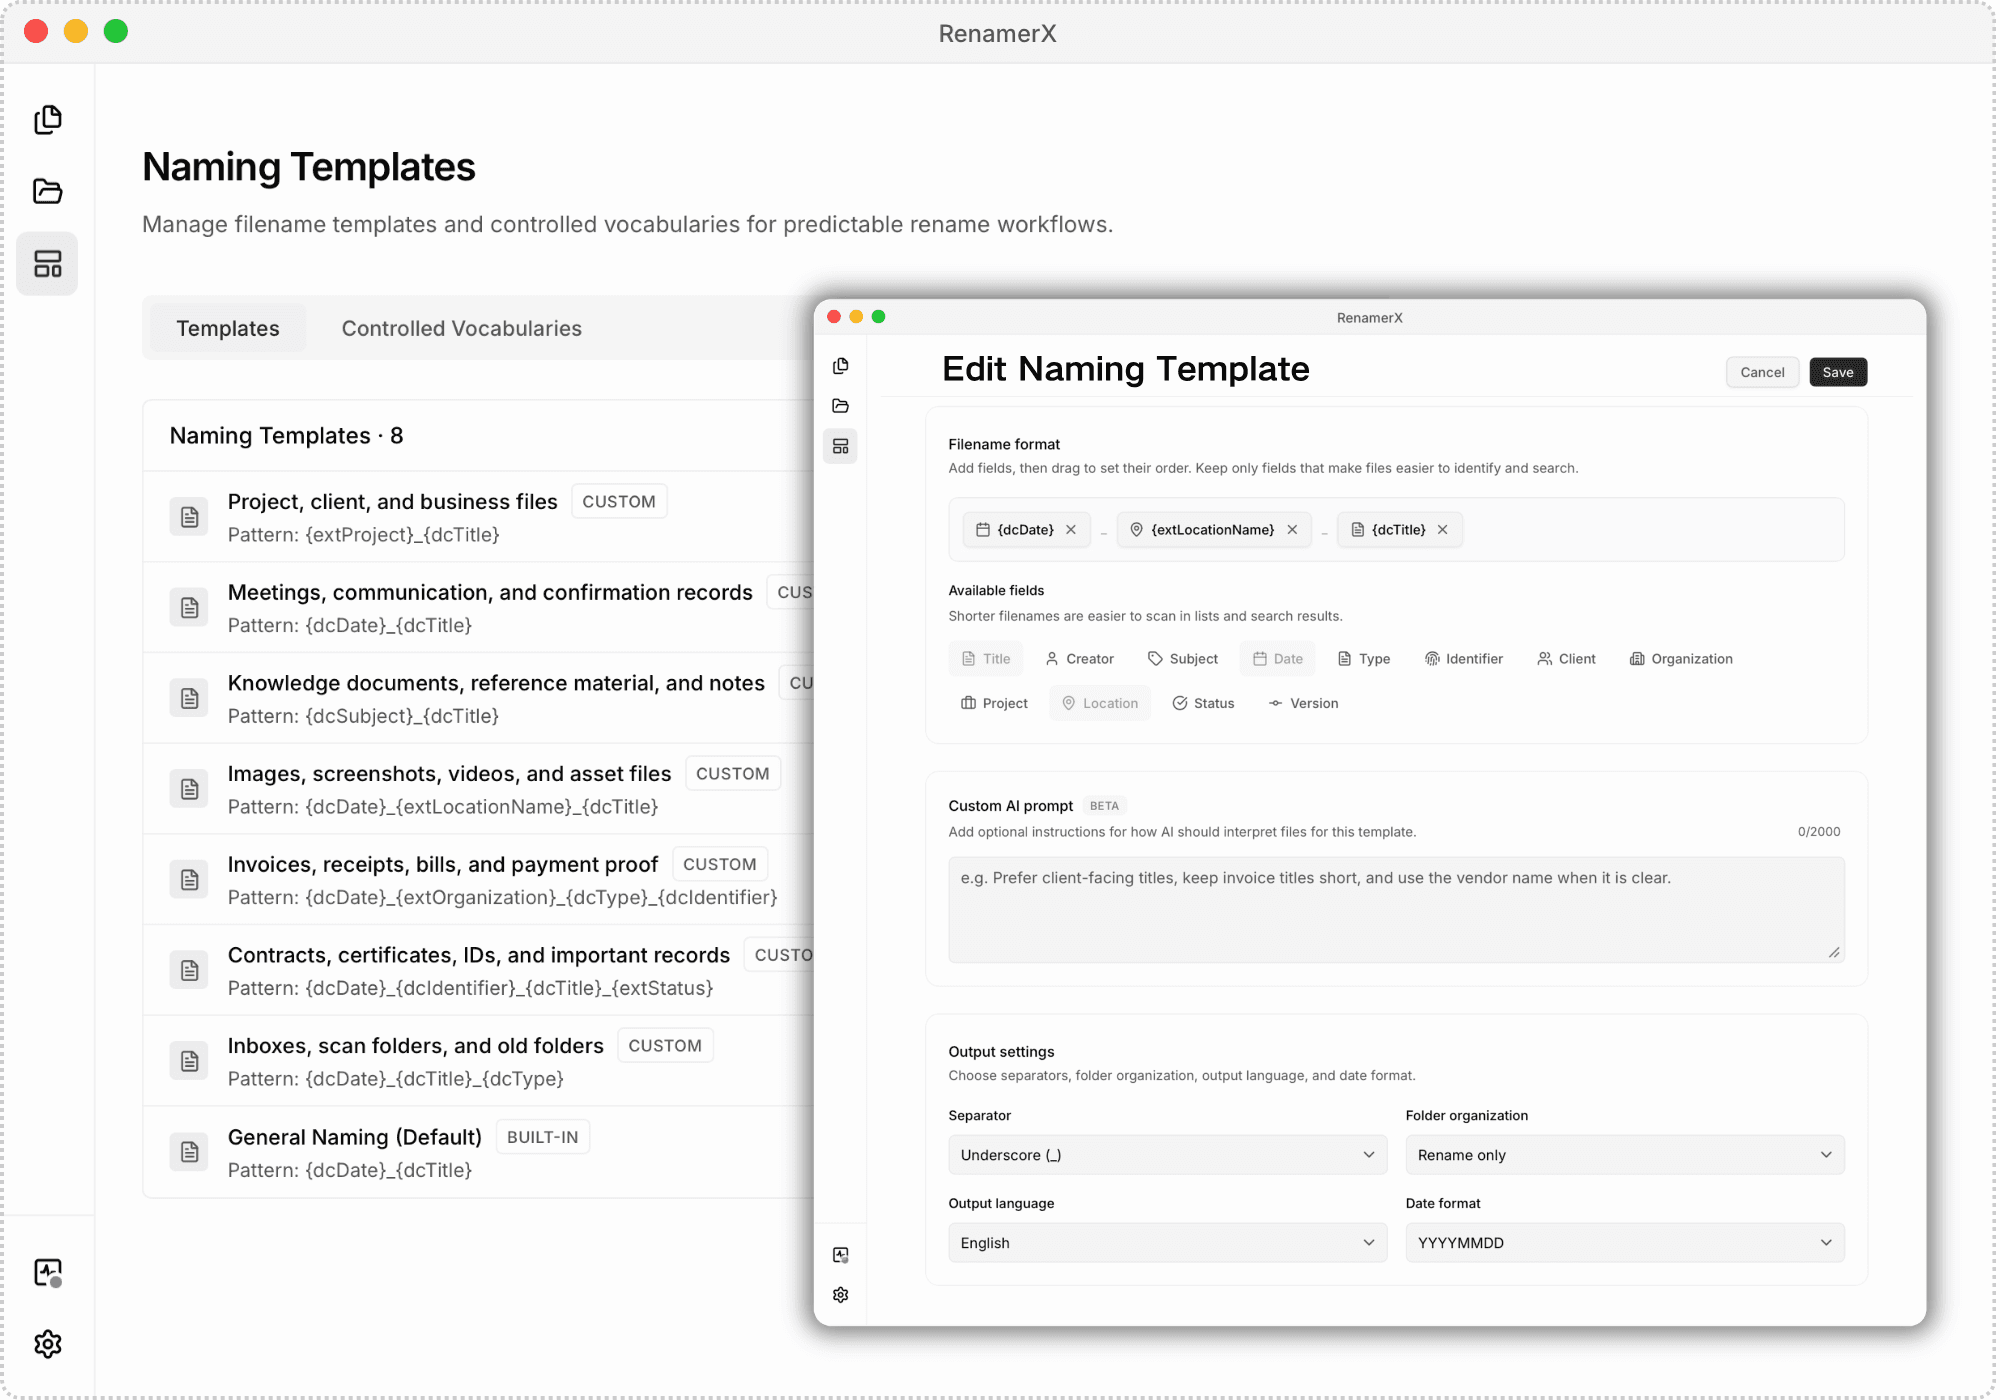Add the Identifier field
This screenshot has height=1400, width=2000.
coord(1464,659)
